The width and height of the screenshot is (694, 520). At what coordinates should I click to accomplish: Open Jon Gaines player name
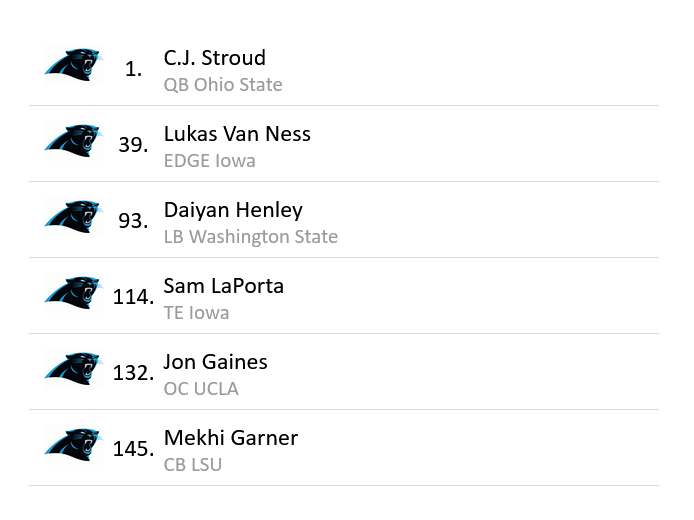(x=215, y=362)
